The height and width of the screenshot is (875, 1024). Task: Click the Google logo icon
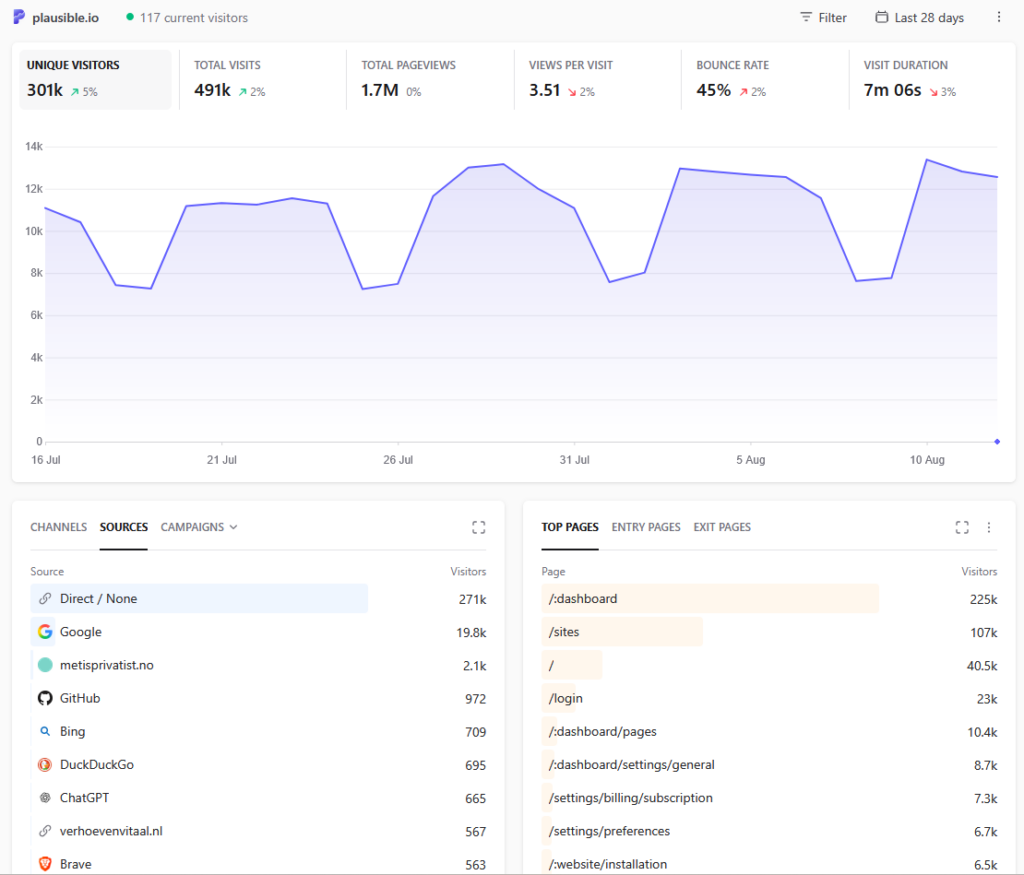pos(45,632)
